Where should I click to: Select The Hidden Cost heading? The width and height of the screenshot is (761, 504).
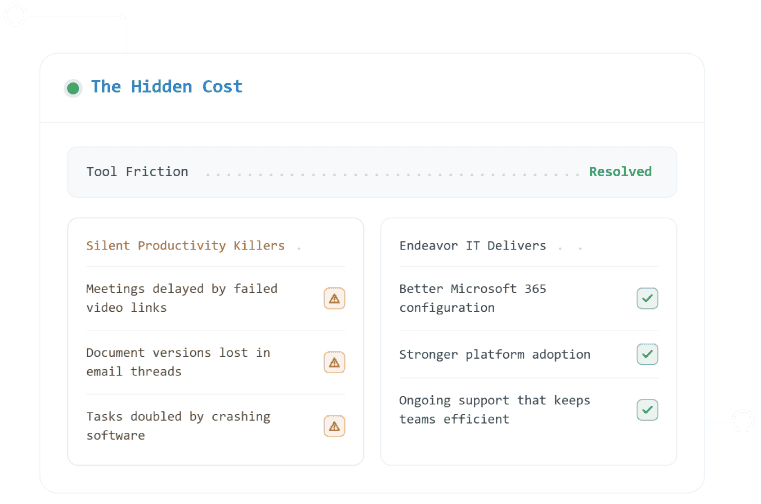click(166, 86)
